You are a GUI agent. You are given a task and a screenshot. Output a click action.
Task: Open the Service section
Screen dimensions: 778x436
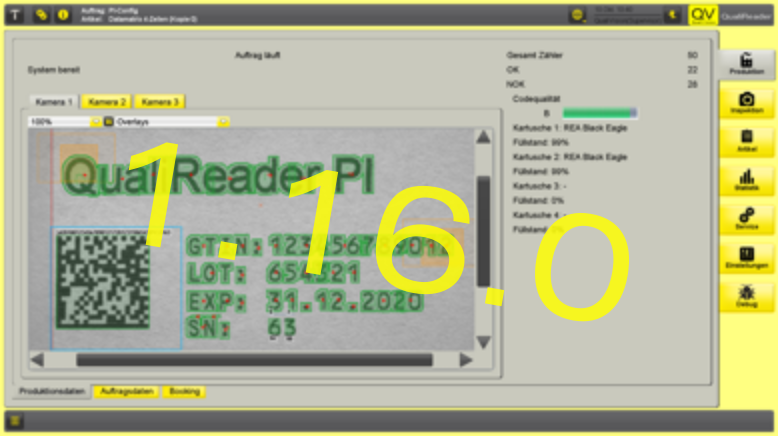coord(746,218)
